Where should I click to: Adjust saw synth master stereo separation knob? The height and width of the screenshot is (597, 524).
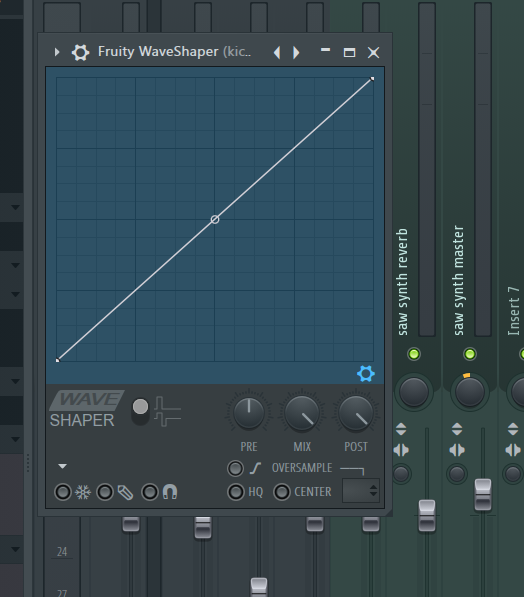pos(457,474)
